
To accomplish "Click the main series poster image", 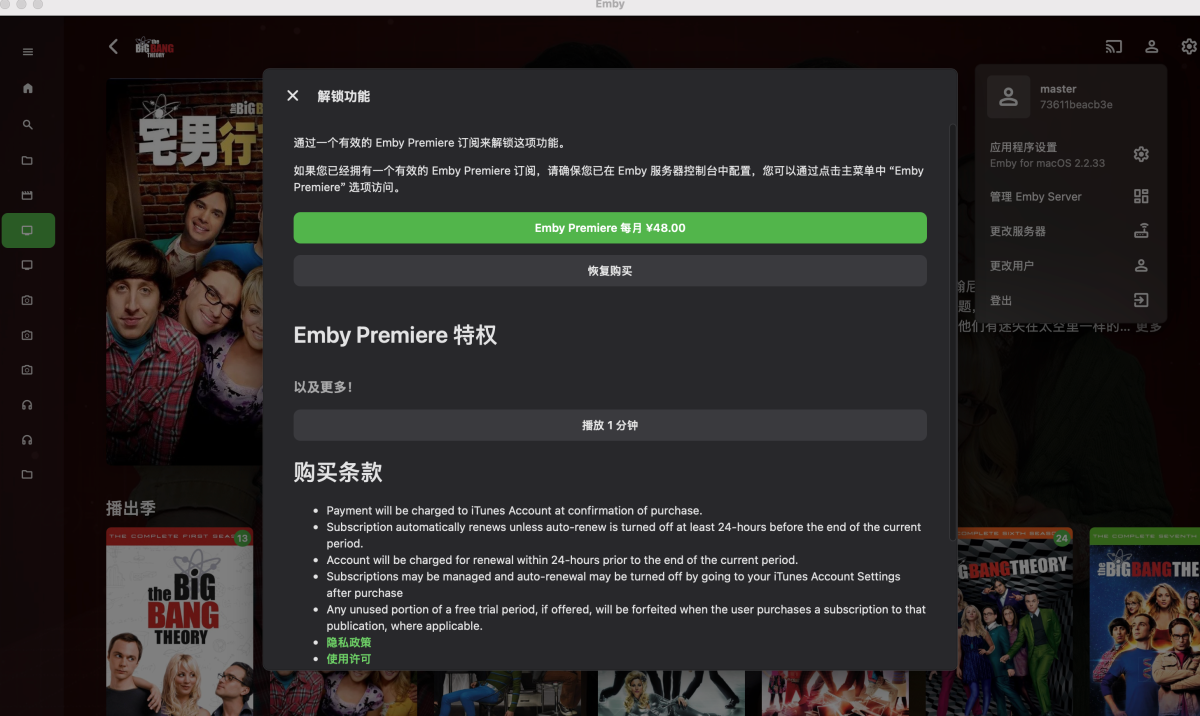I will point(185,272).
